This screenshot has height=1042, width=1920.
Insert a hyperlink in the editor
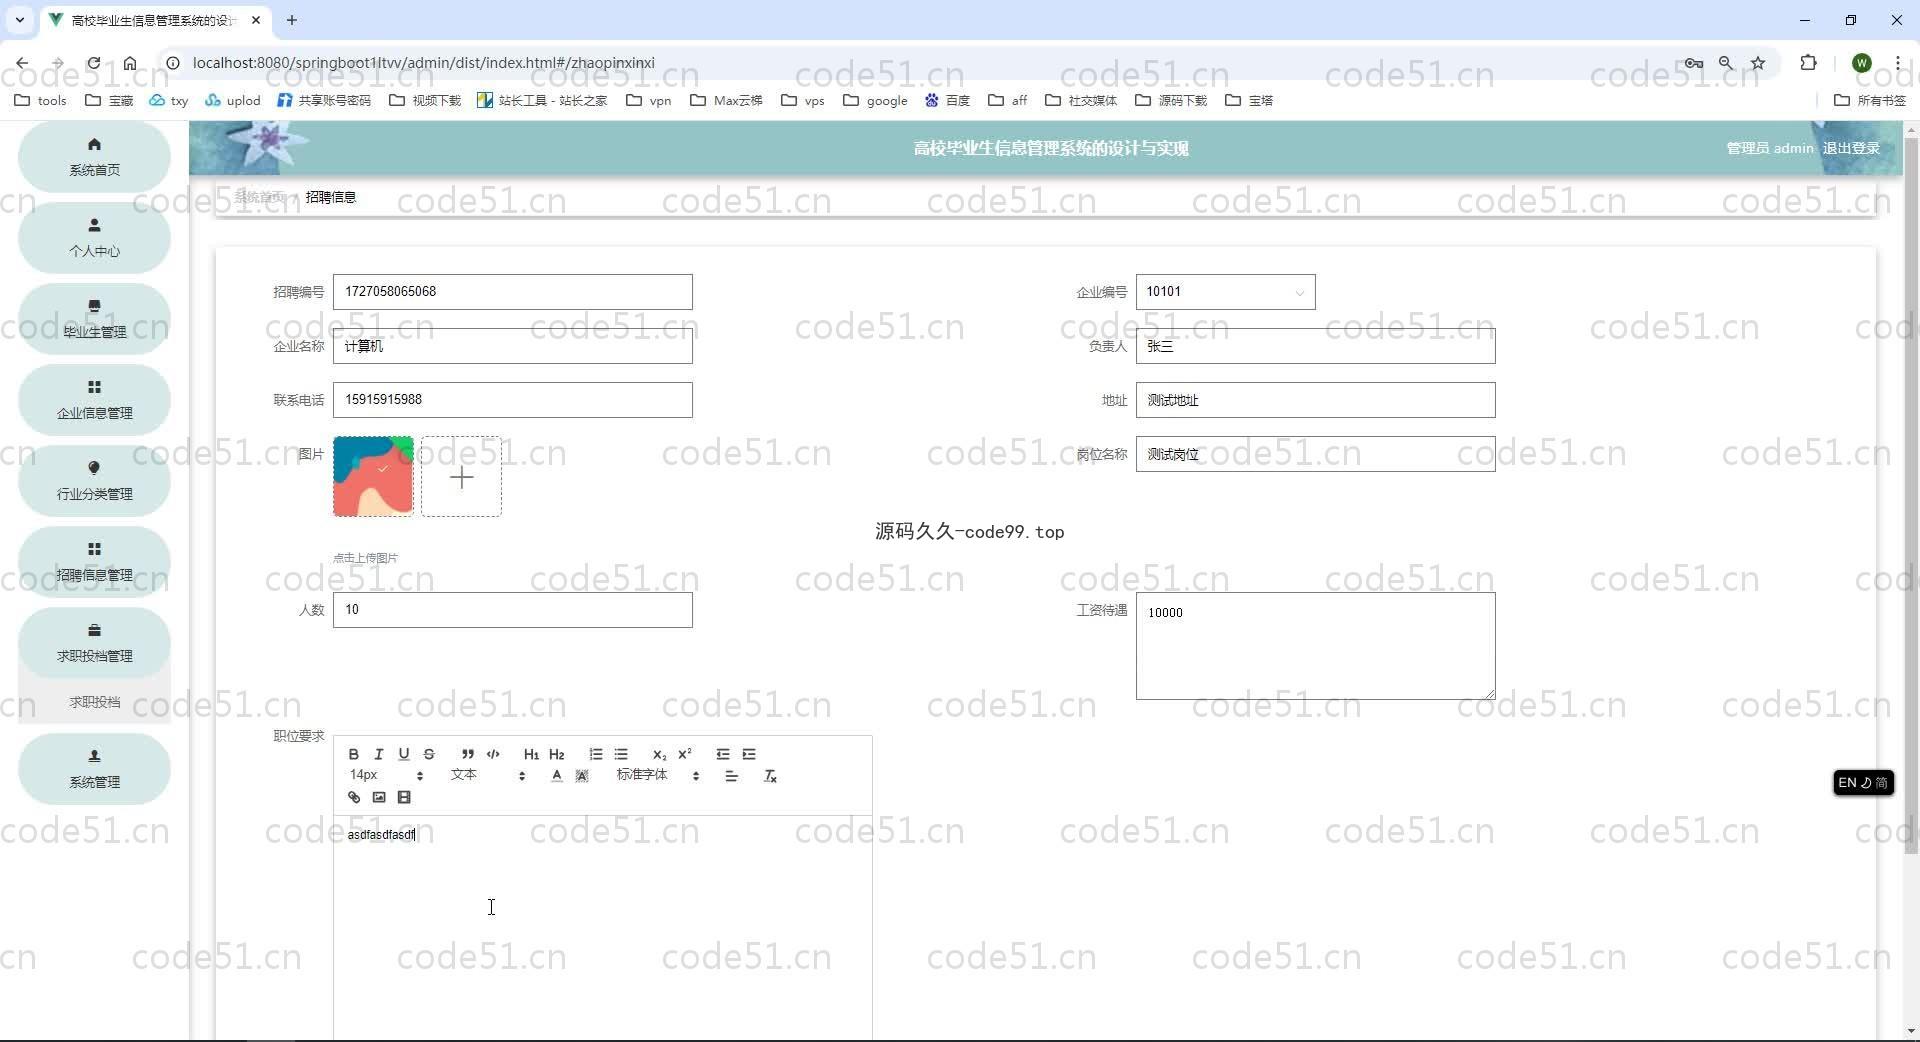(x=353, y=797)
